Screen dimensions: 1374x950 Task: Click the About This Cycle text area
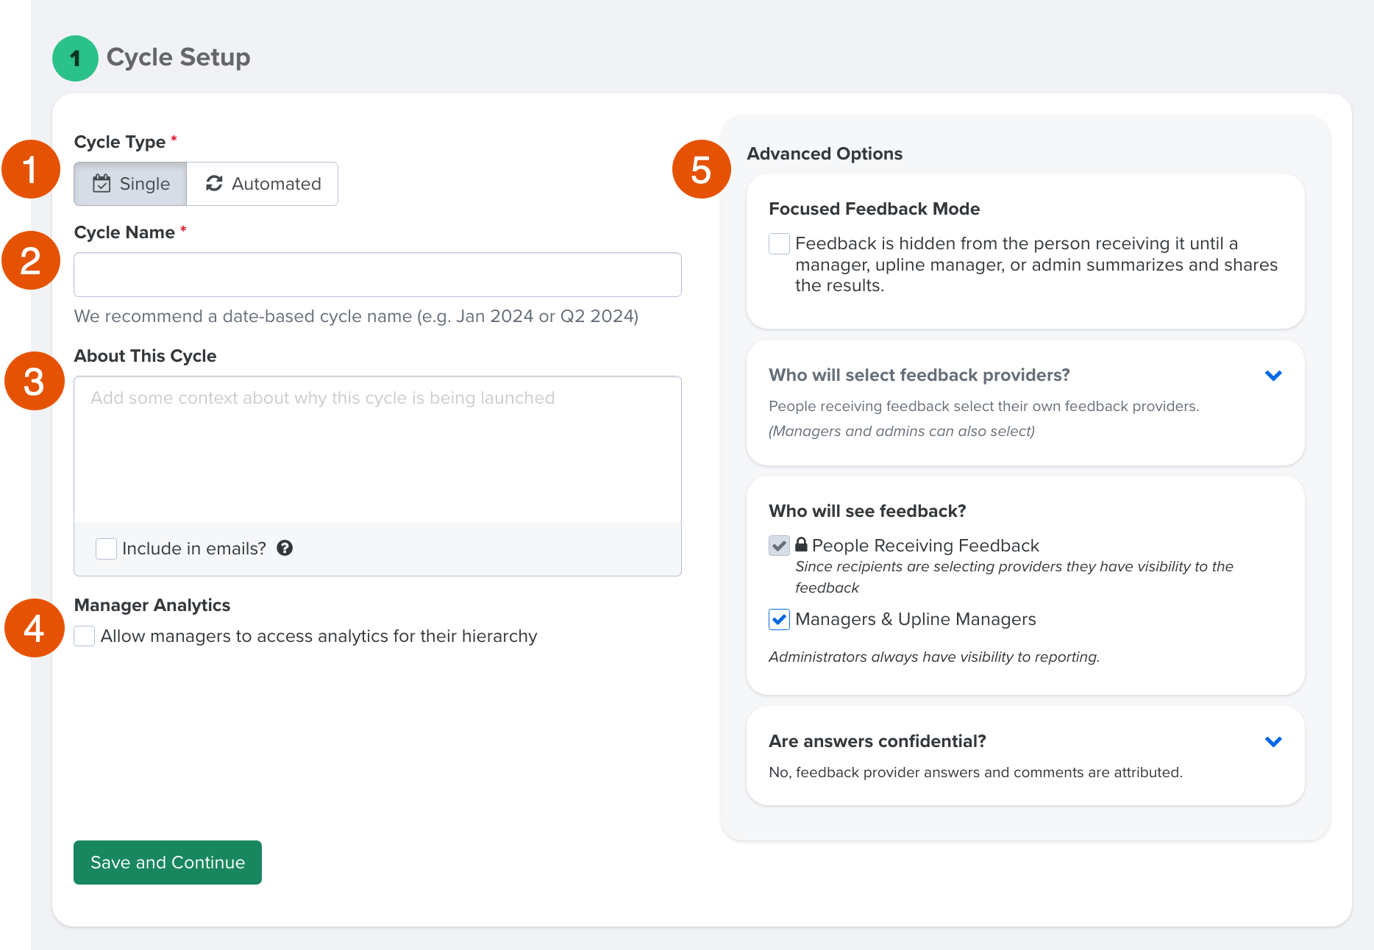tap(377, 450)
